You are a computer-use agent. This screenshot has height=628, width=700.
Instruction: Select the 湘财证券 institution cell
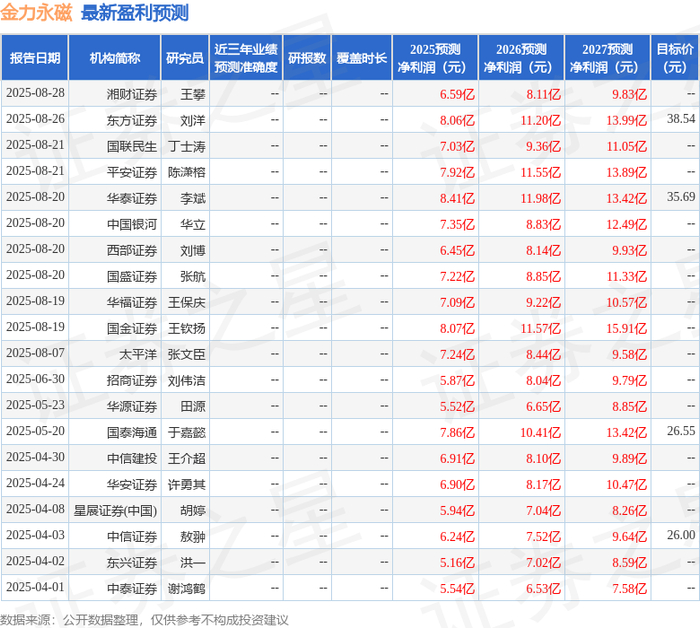(132, 94)
